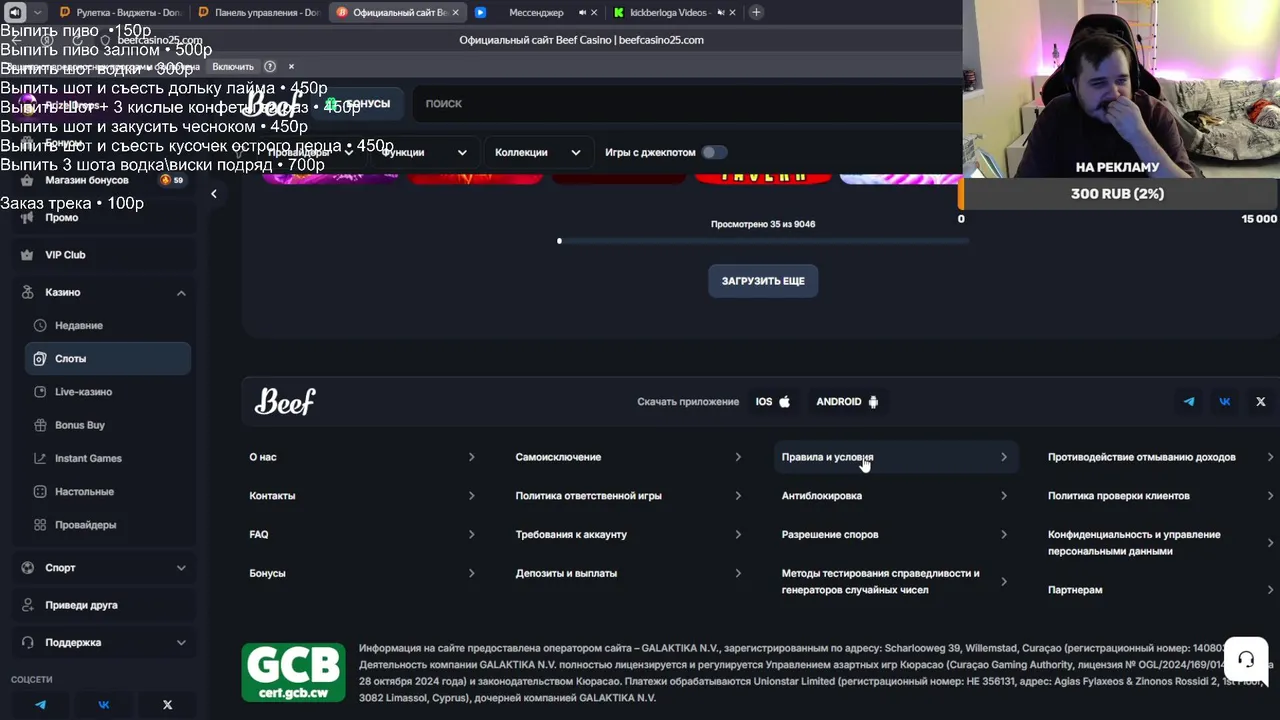1280x720 pixels.
Task: Open Самоисключение footer link
Action: [629, 457]
